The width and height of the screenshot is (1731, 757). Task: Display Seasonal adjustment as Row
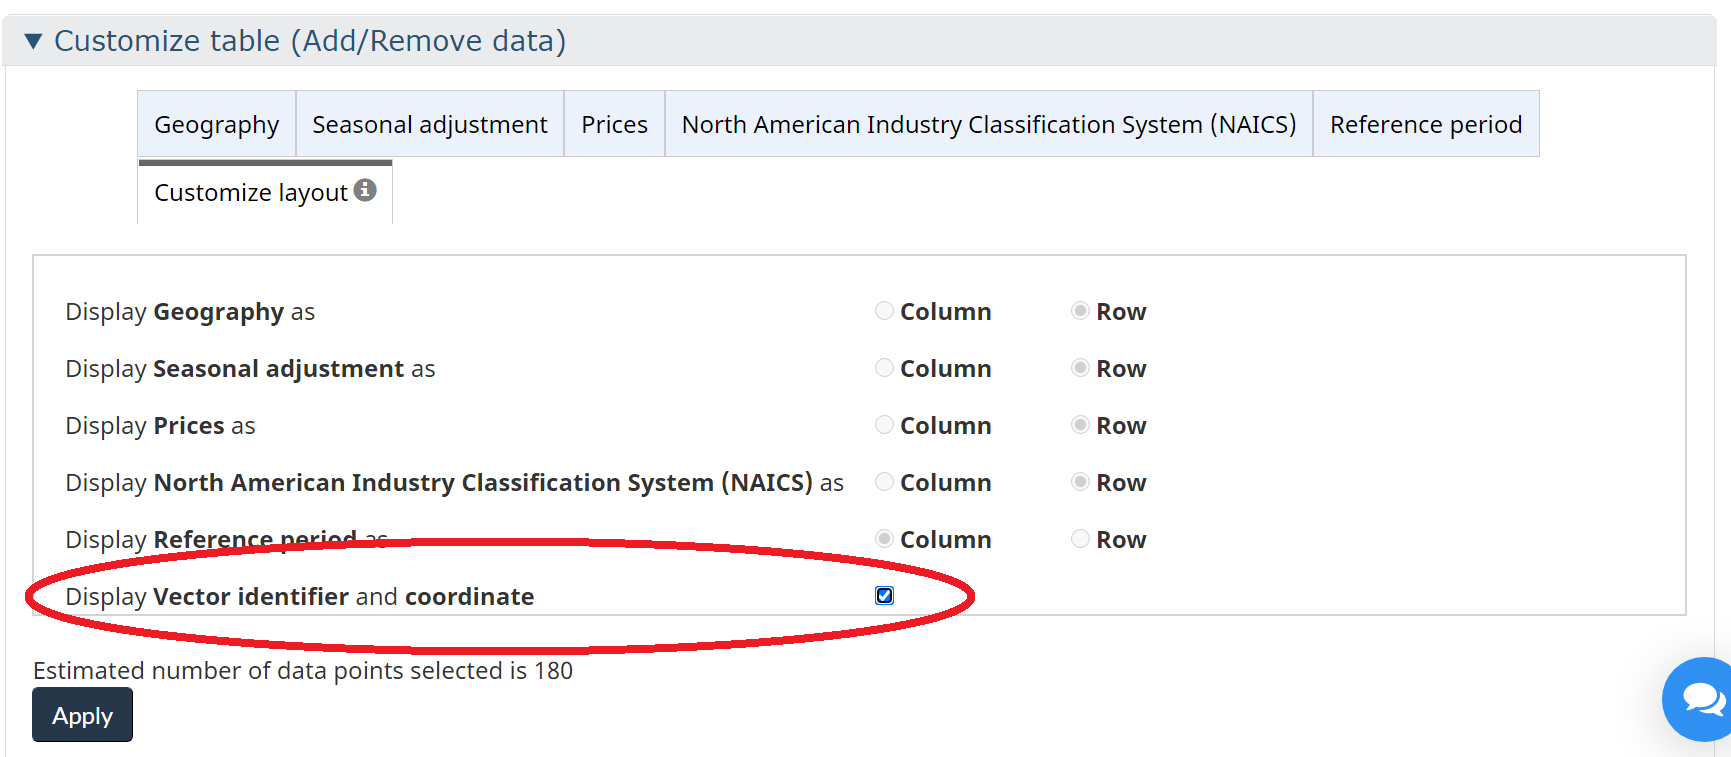pyautogui.click(x=1080, y=368)
